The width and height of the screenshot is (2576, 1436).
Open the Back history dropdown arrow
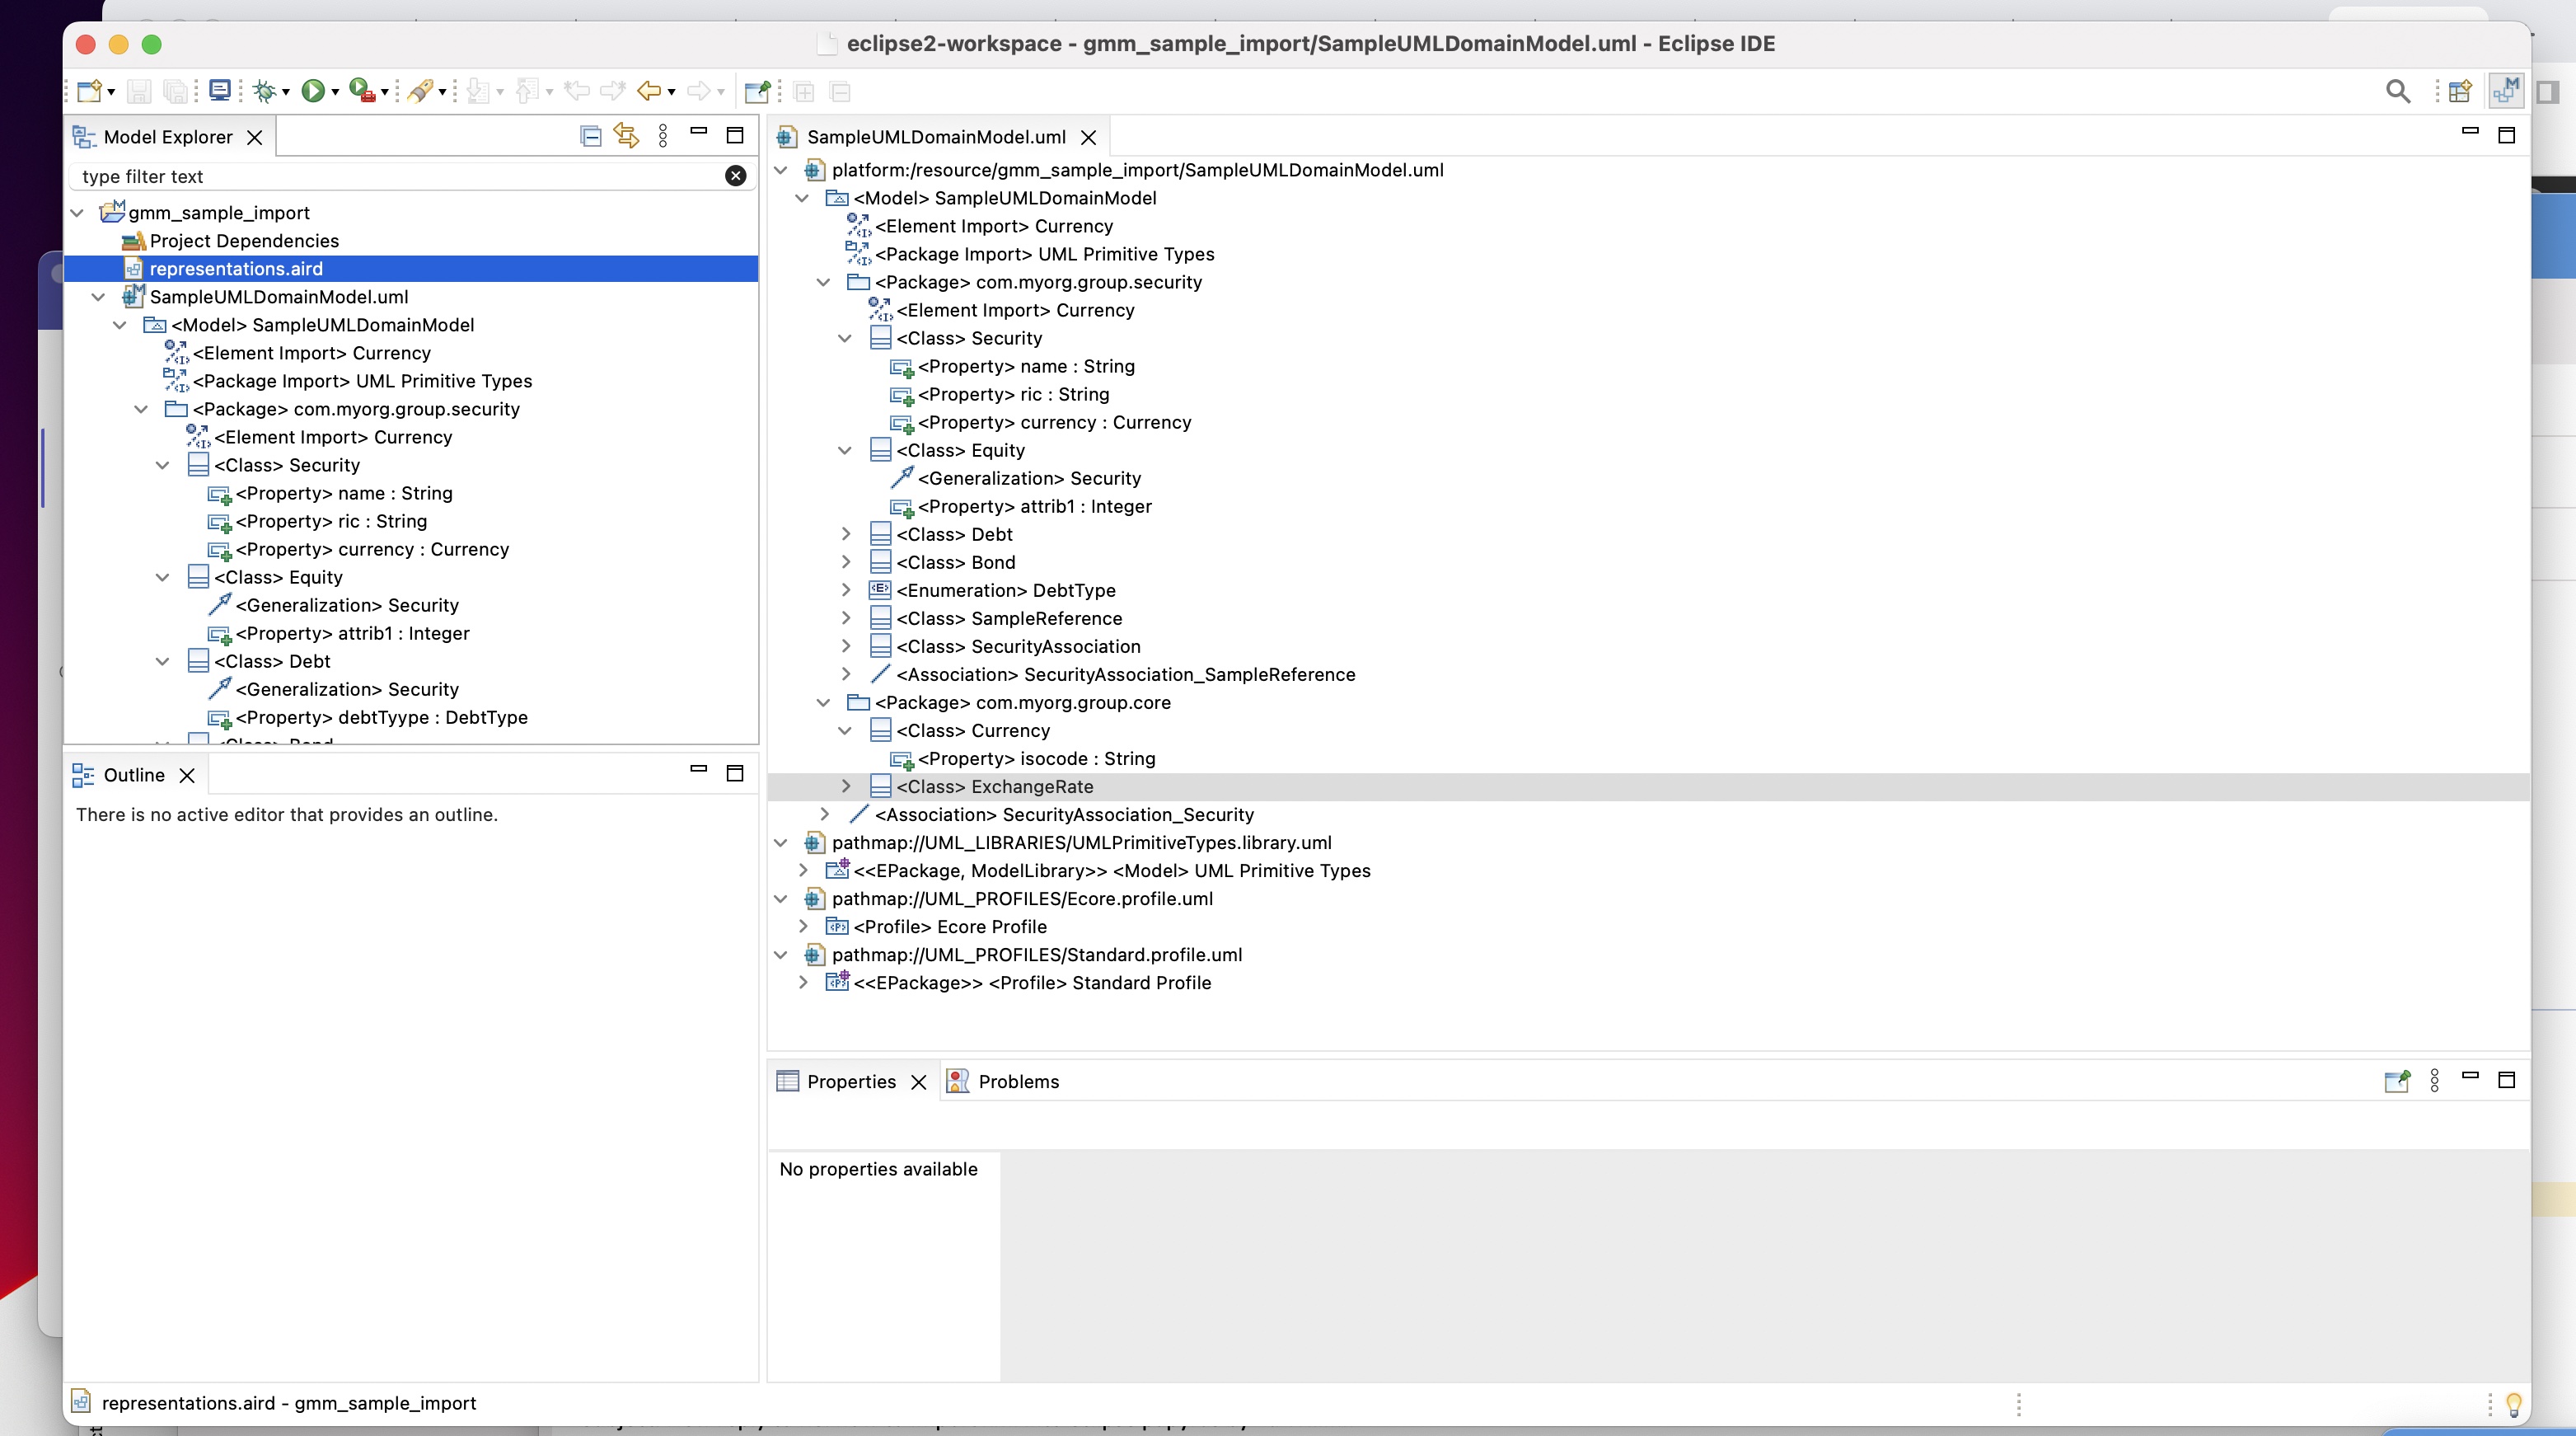coord(671,93)
